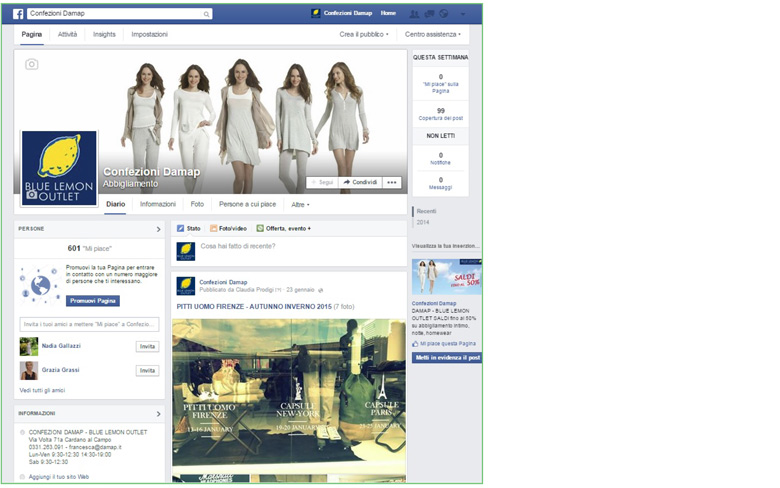Image resolution: width=780 pixels, height=488 pixels.
Task: Click camera icon on Blue Lemon profile picture
Action: 31,195
